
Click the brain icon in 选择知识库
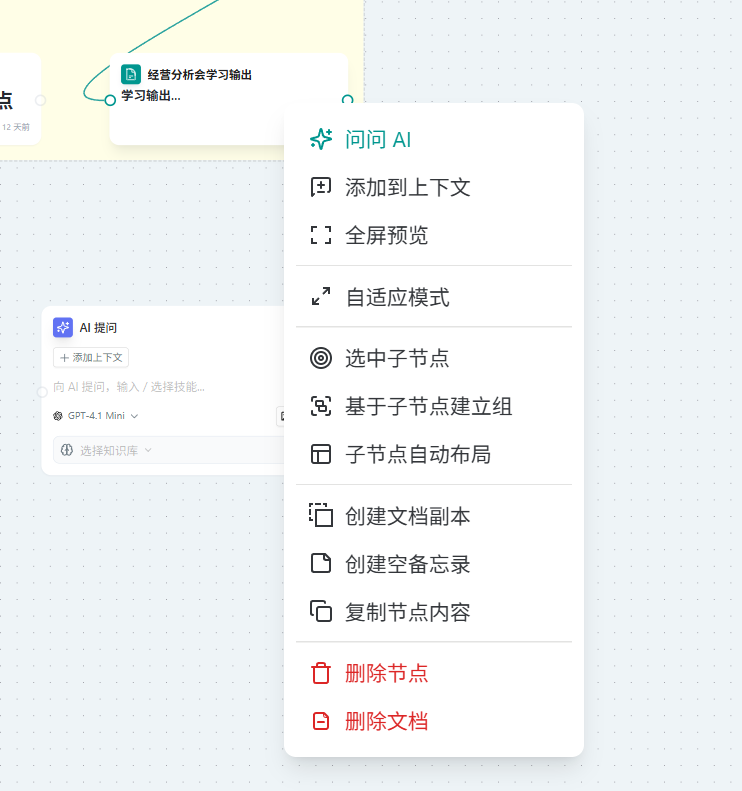67,450
